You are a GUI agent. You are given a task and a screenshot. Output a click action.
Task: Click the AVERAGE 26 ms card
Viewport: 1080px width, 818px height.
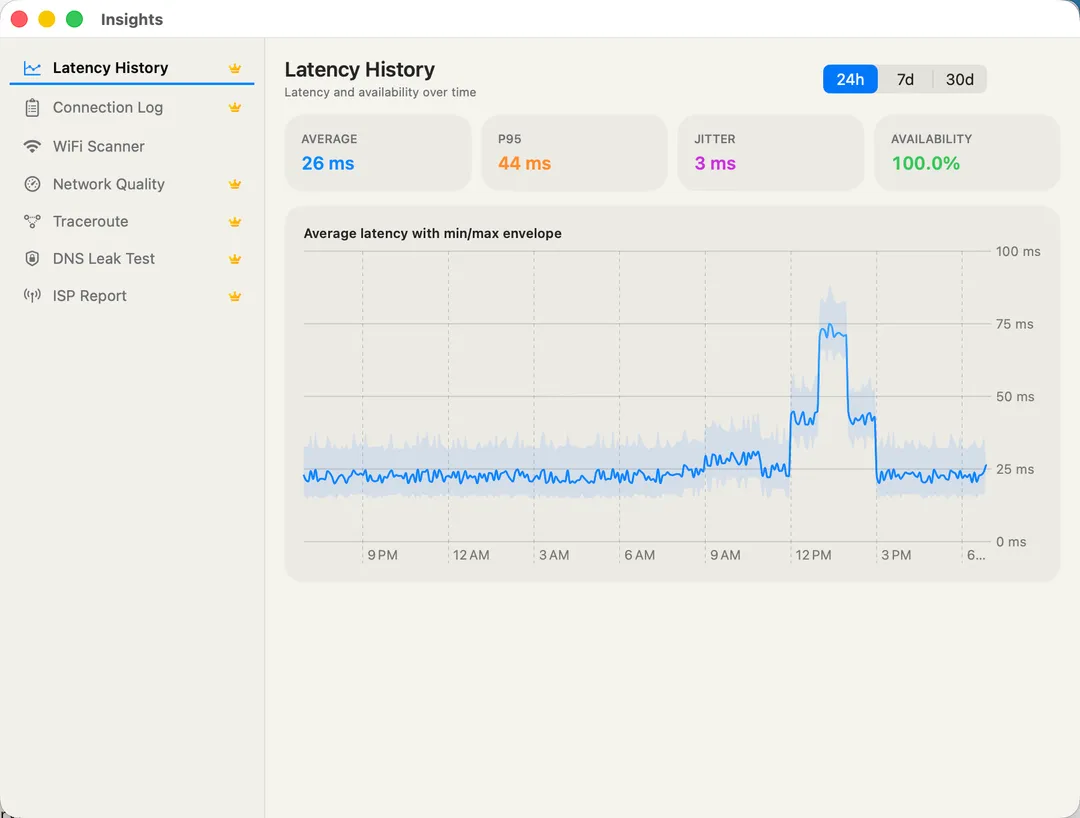(378, 152)
